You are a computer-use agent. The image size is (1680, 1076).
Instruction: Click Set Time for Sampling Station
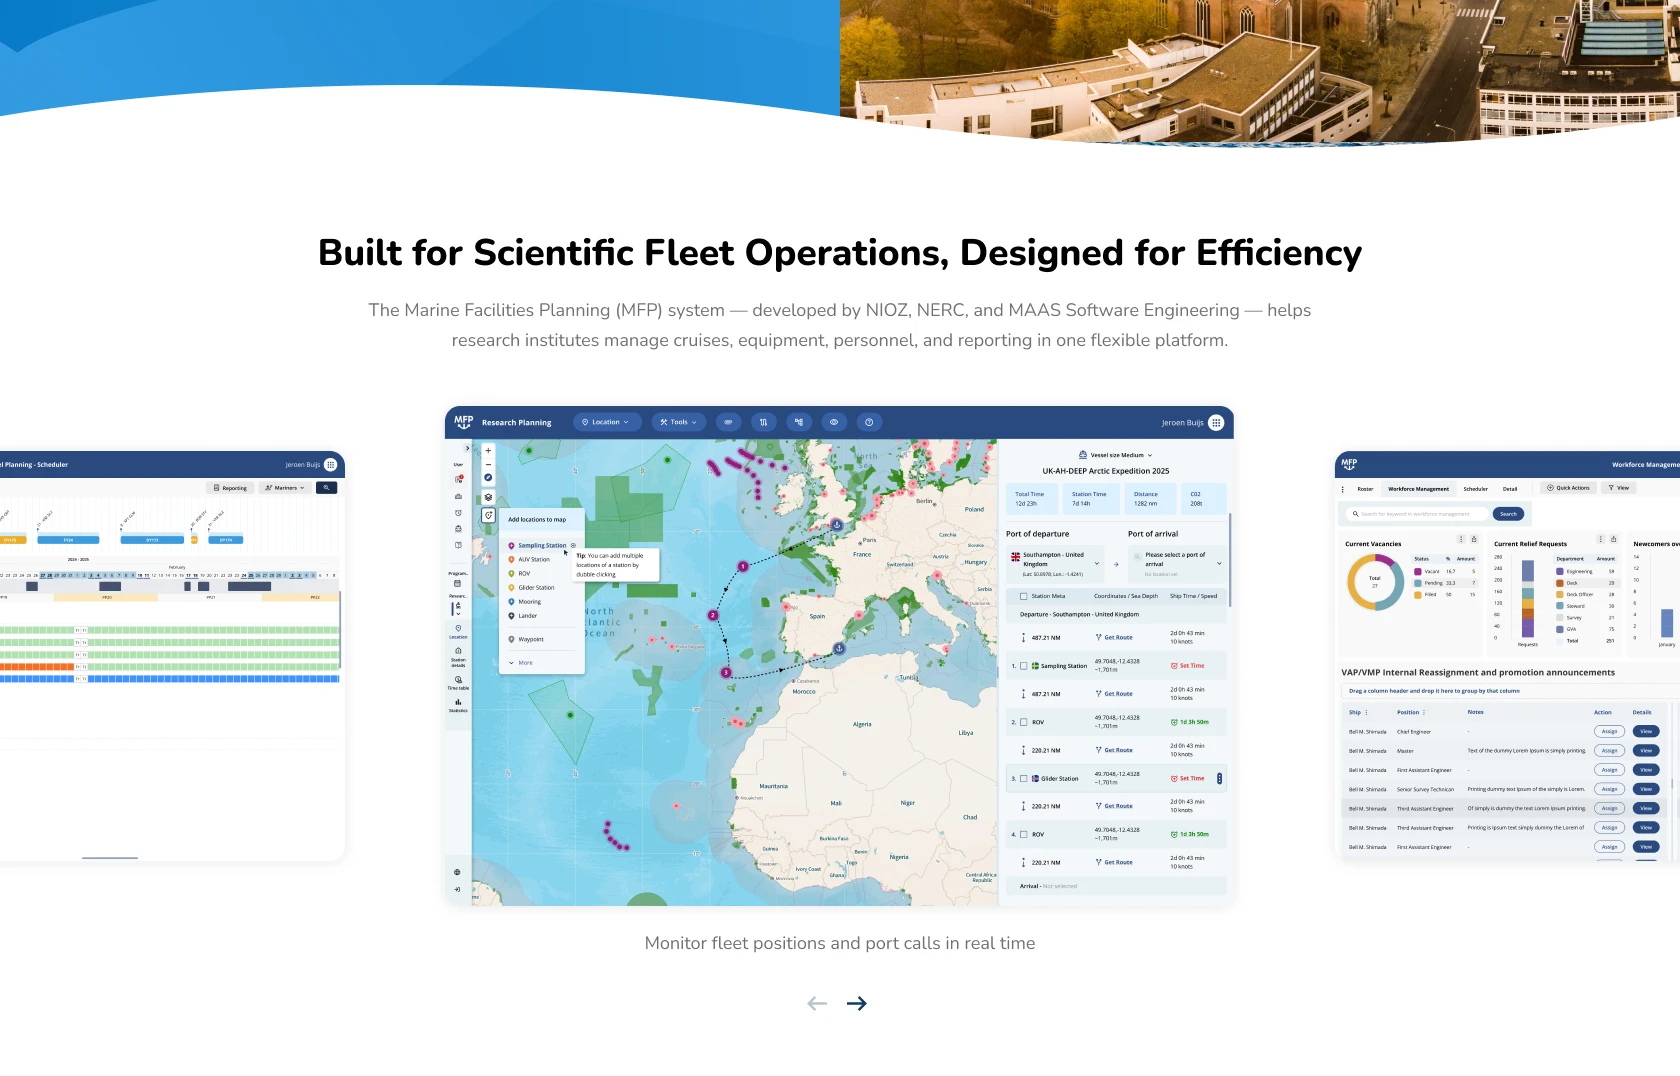pyautogui.click(x=1188, y=666)
